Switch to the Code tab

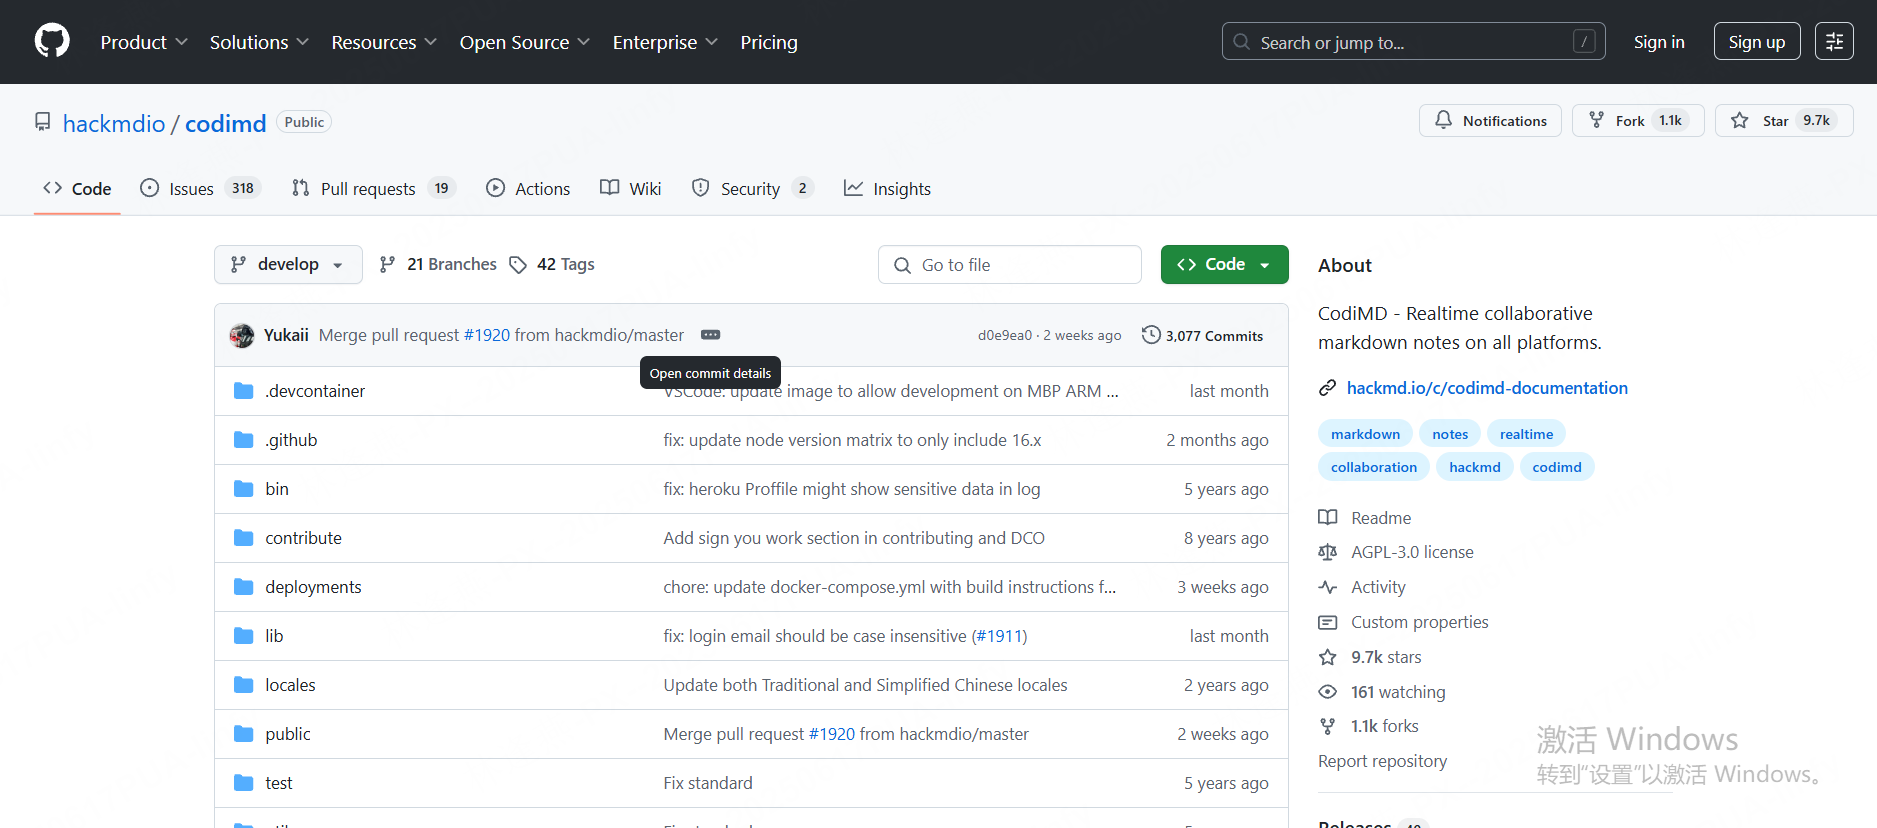(77, 189)
